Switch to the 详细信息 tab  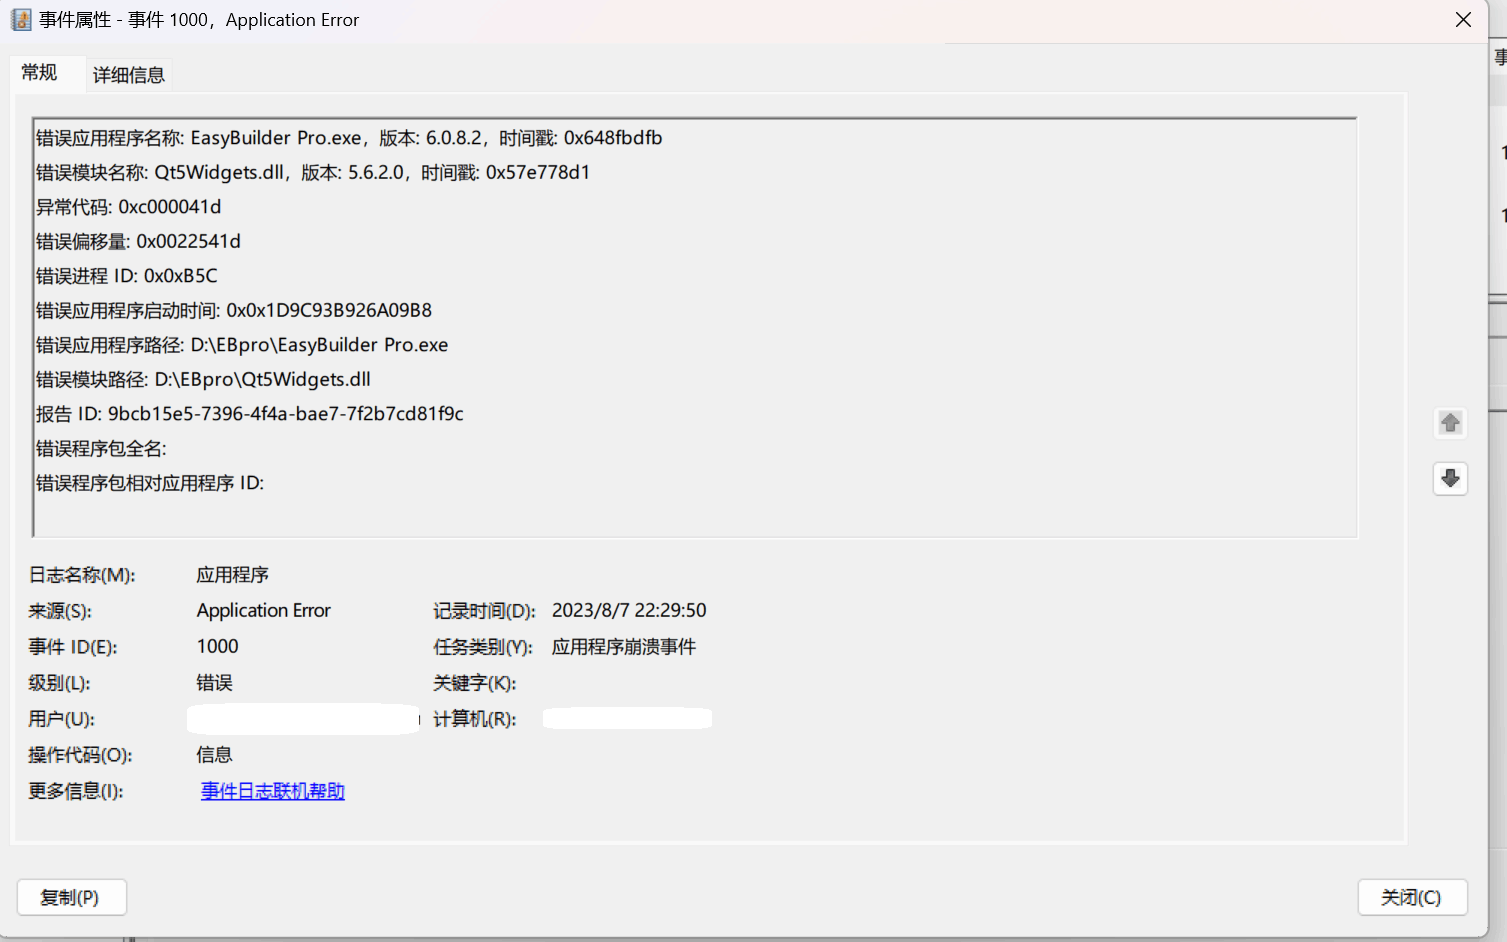coord(129,75)
